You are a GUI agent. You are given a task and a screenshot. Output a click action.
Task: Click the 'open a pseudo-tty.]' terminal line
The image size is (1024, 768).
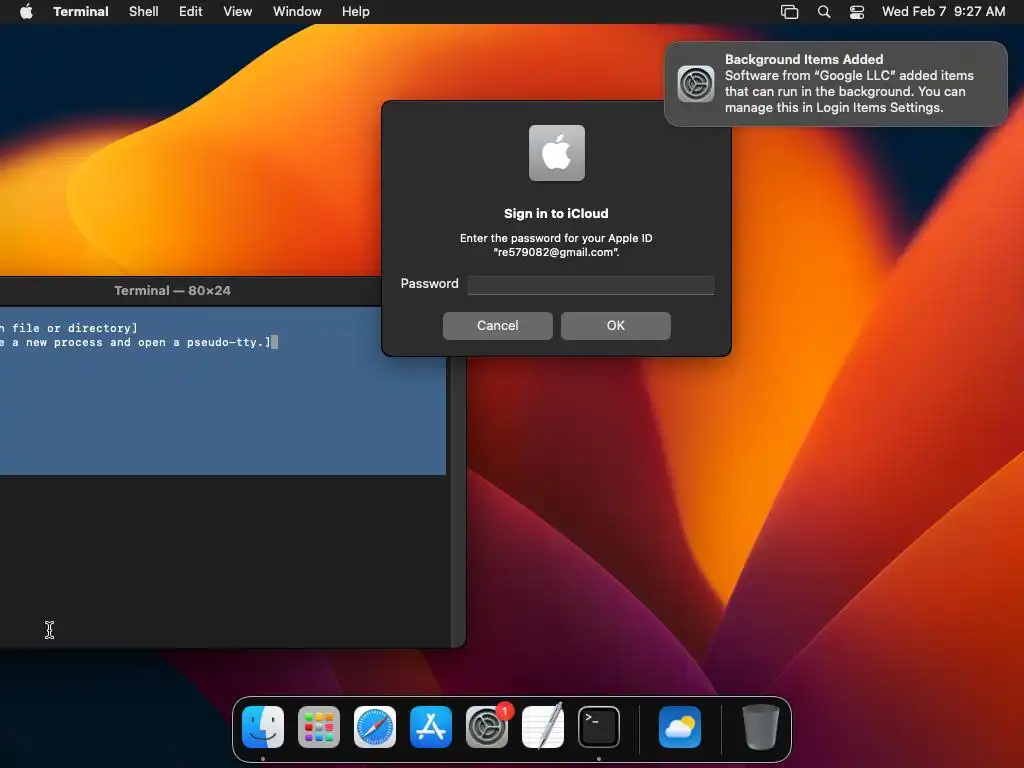pyautogui.click(x=204, y=342)
